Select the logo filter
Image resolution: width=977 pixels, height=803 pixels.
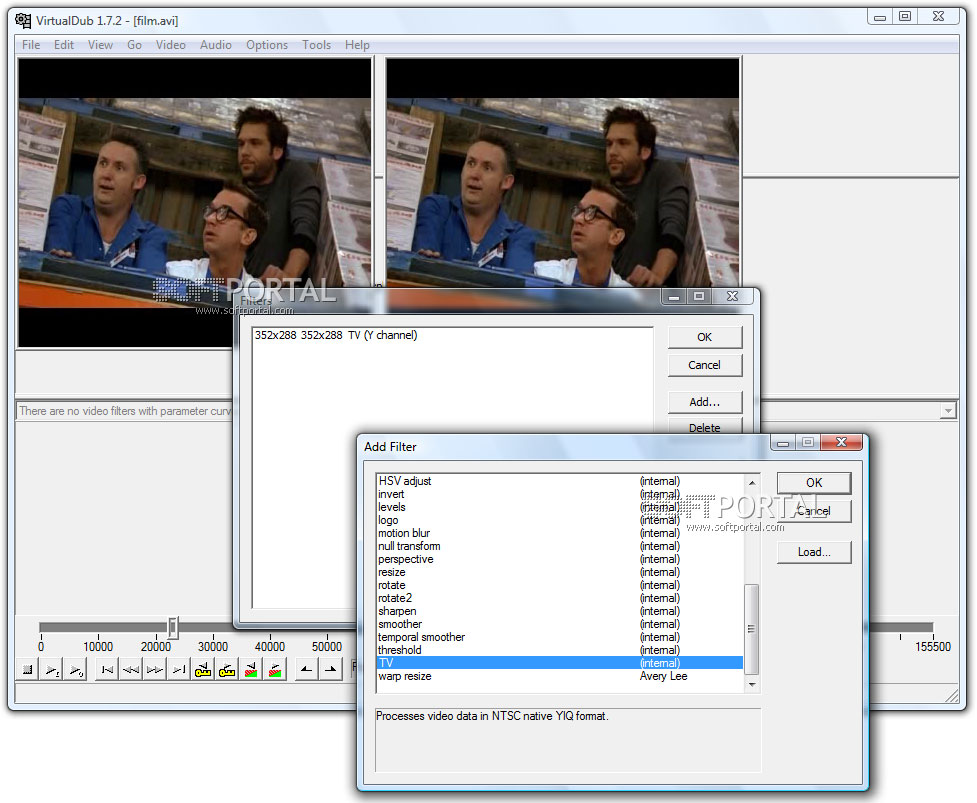coord(560,520)
